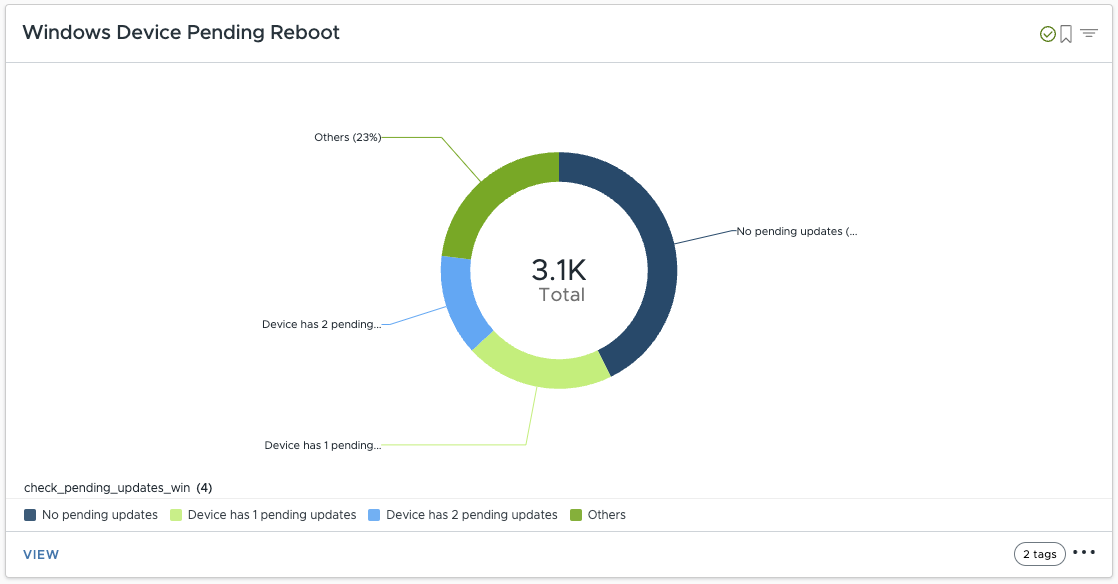Click the Windows Device Pending Reboot title
The width and height of the screenshot is (1118, 584).
181,33
